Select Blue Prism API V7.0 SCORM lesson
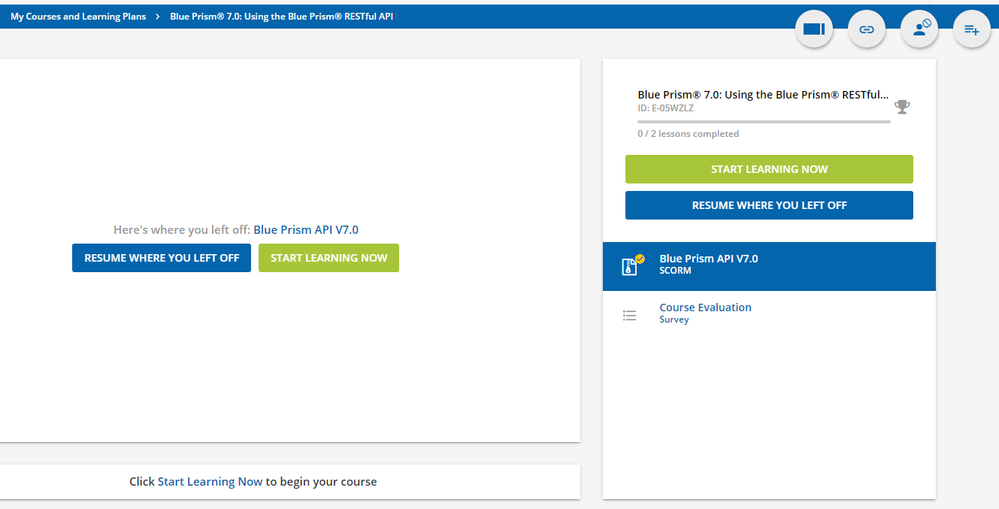 tap(769, 266)
